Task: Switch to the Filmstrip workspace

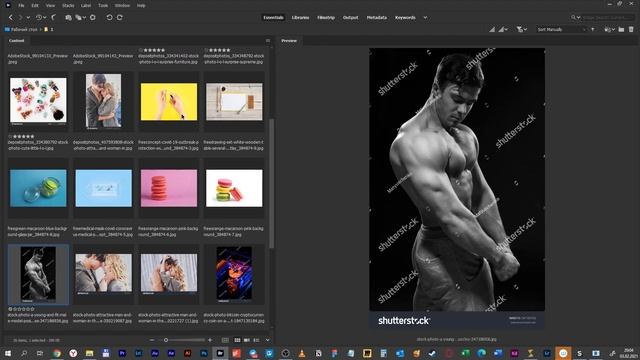Action: (x=326, y=18)
